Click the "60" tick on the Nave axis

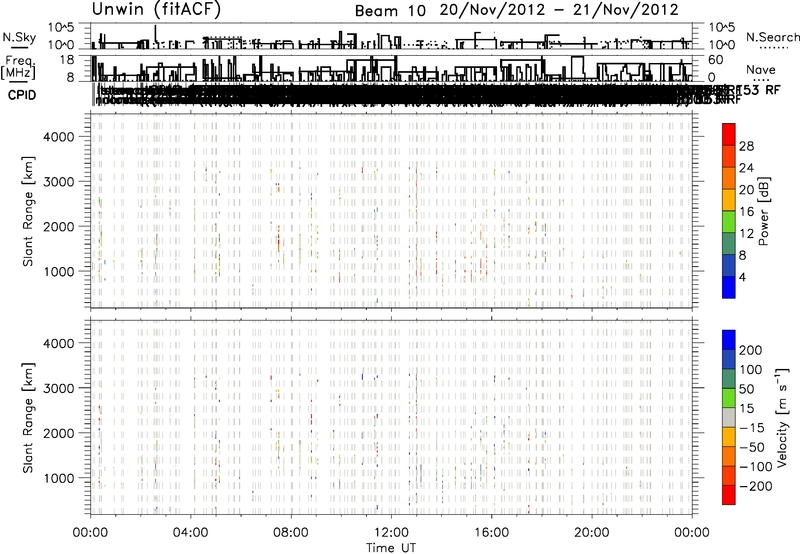pos(715,60)
